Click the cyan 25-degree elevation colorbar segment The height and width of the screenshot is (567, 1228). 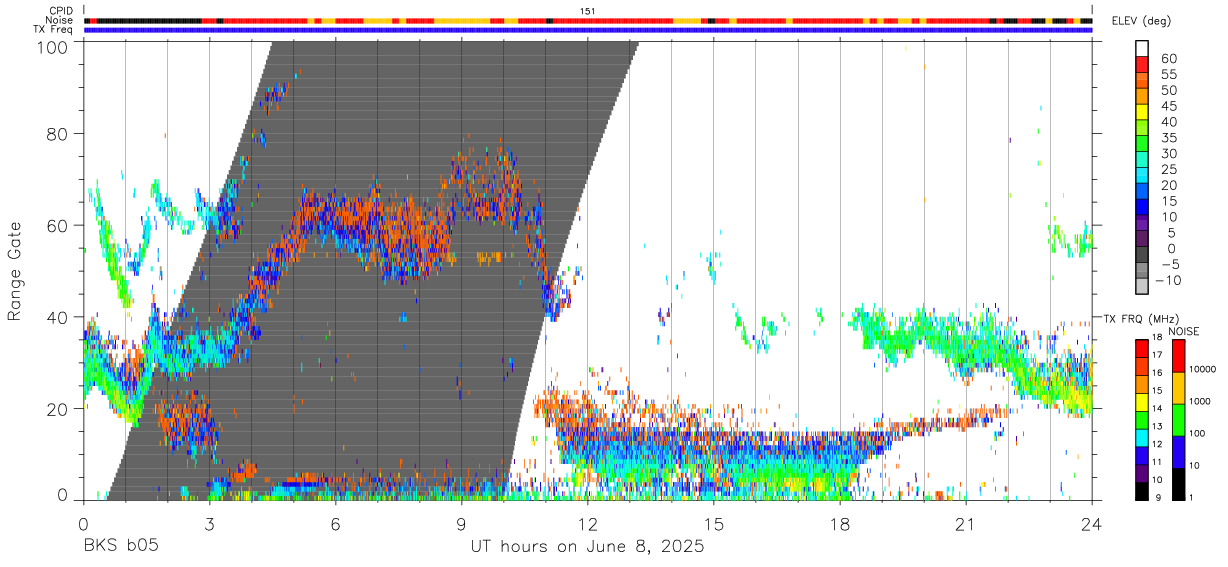pos(1143,176)
